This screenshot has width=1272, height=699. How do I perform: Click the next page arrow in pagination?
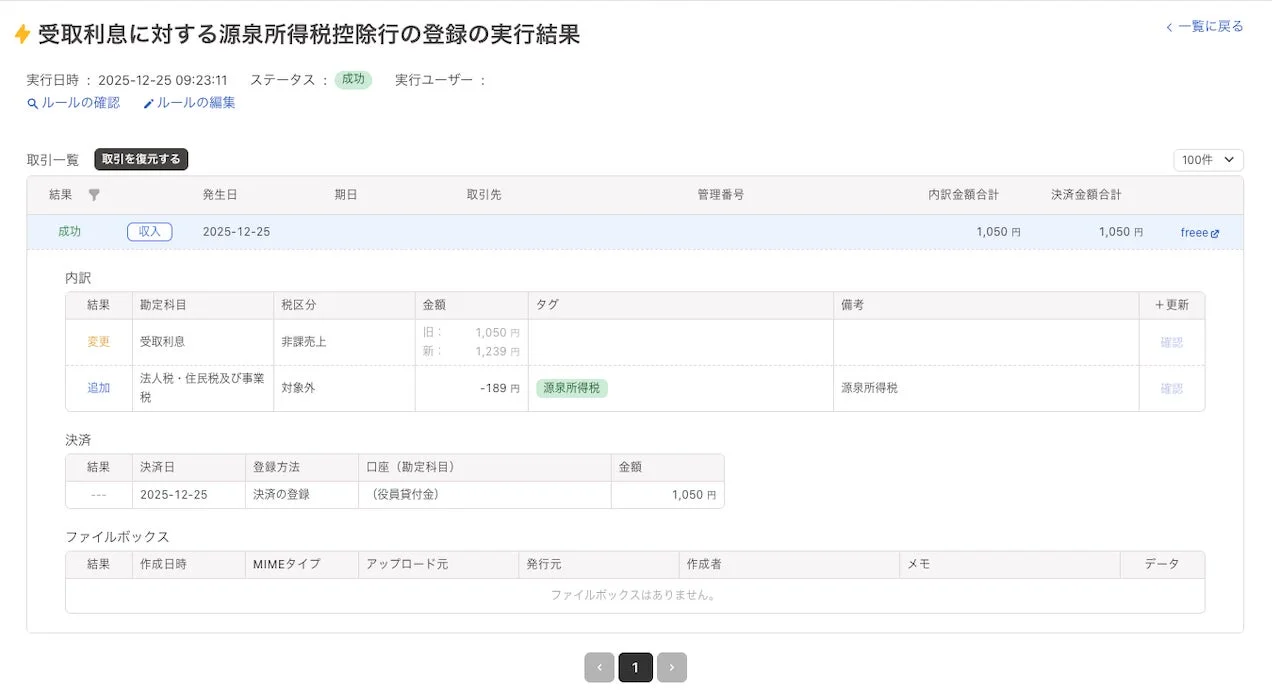tap(671, 667)
